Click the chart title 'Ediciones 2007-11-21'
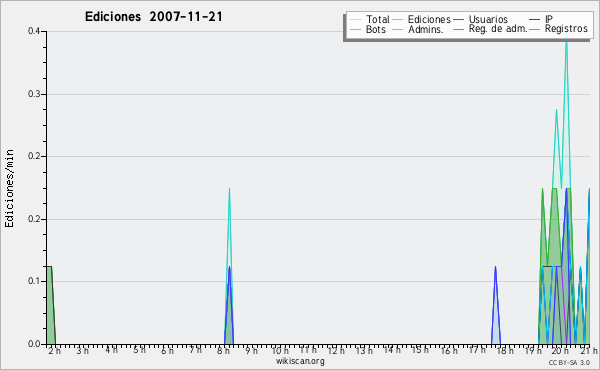This screenshot has height=370, width=600. [x=153, y=17]
